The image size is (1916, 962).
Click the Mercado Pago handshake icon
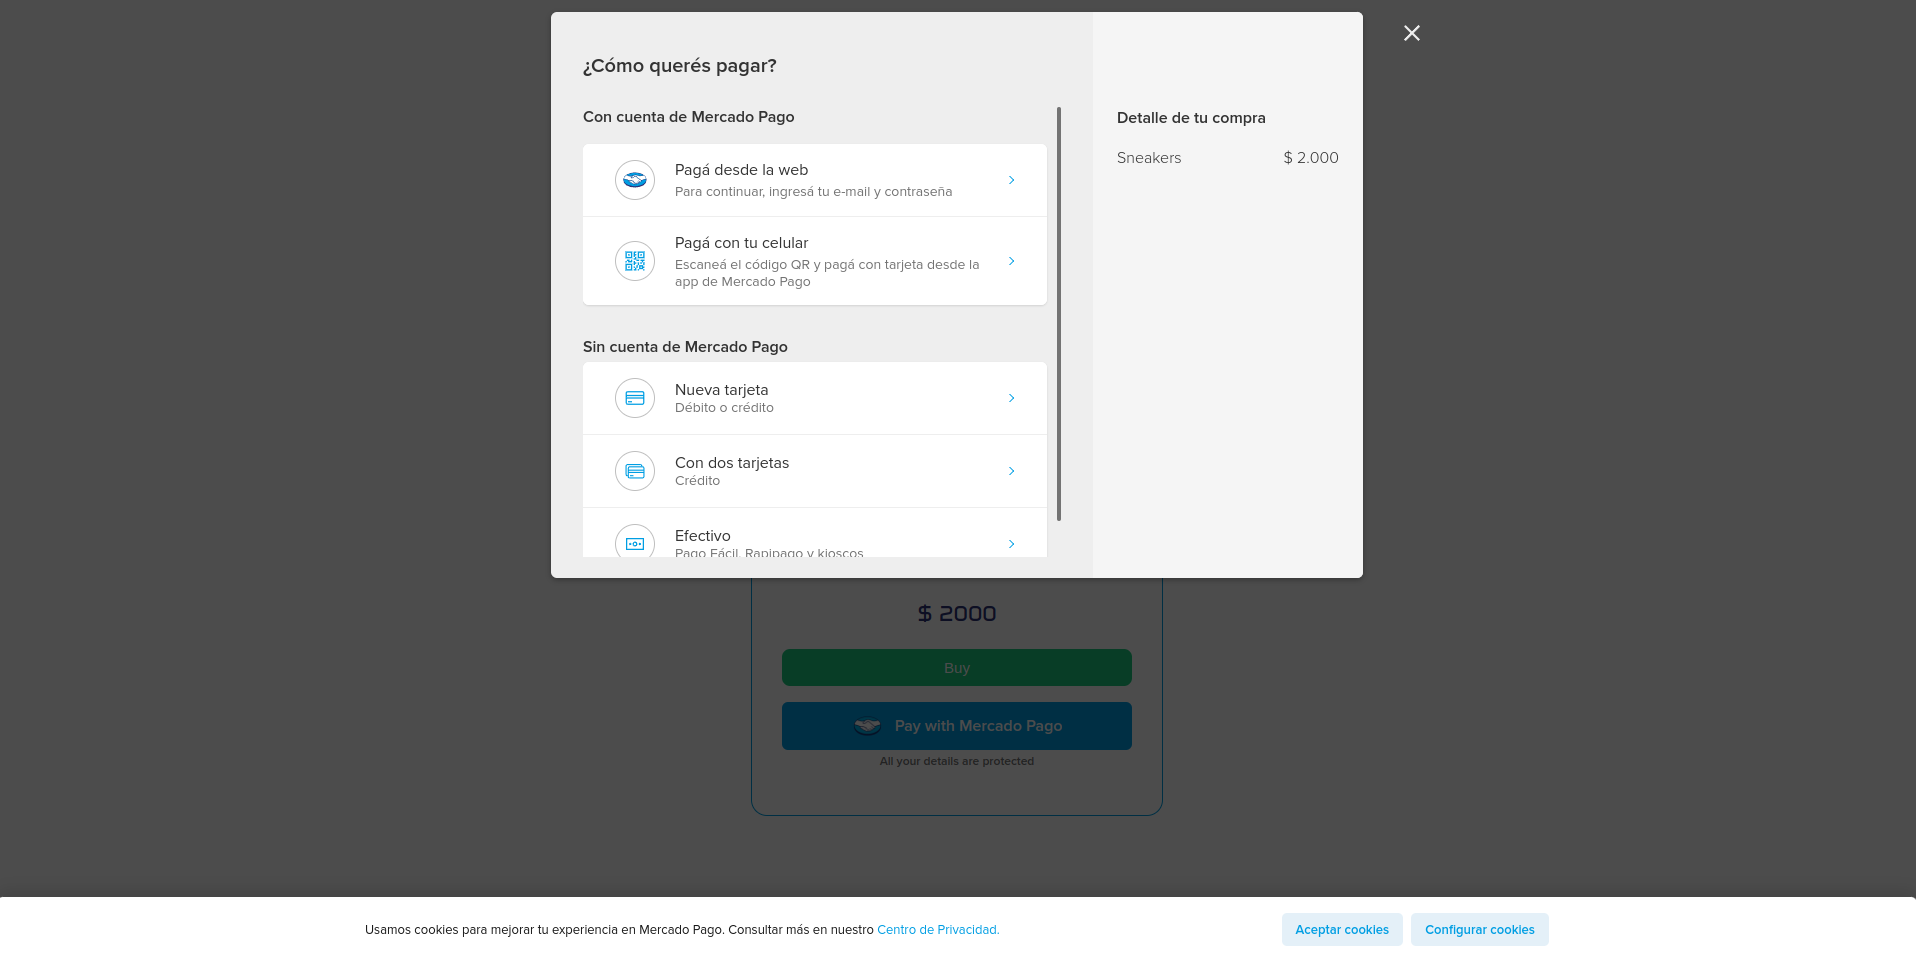[635, 180]
